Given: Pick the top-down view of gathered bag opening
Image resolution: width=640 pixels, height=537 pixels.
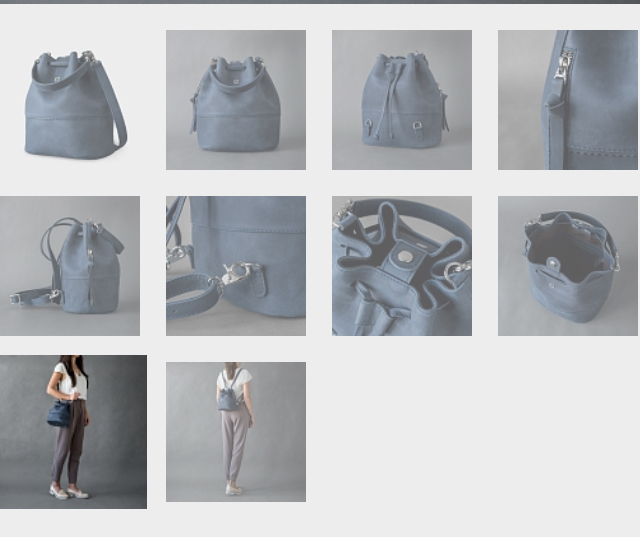Looking at the screenshot, I should point(402,266).
